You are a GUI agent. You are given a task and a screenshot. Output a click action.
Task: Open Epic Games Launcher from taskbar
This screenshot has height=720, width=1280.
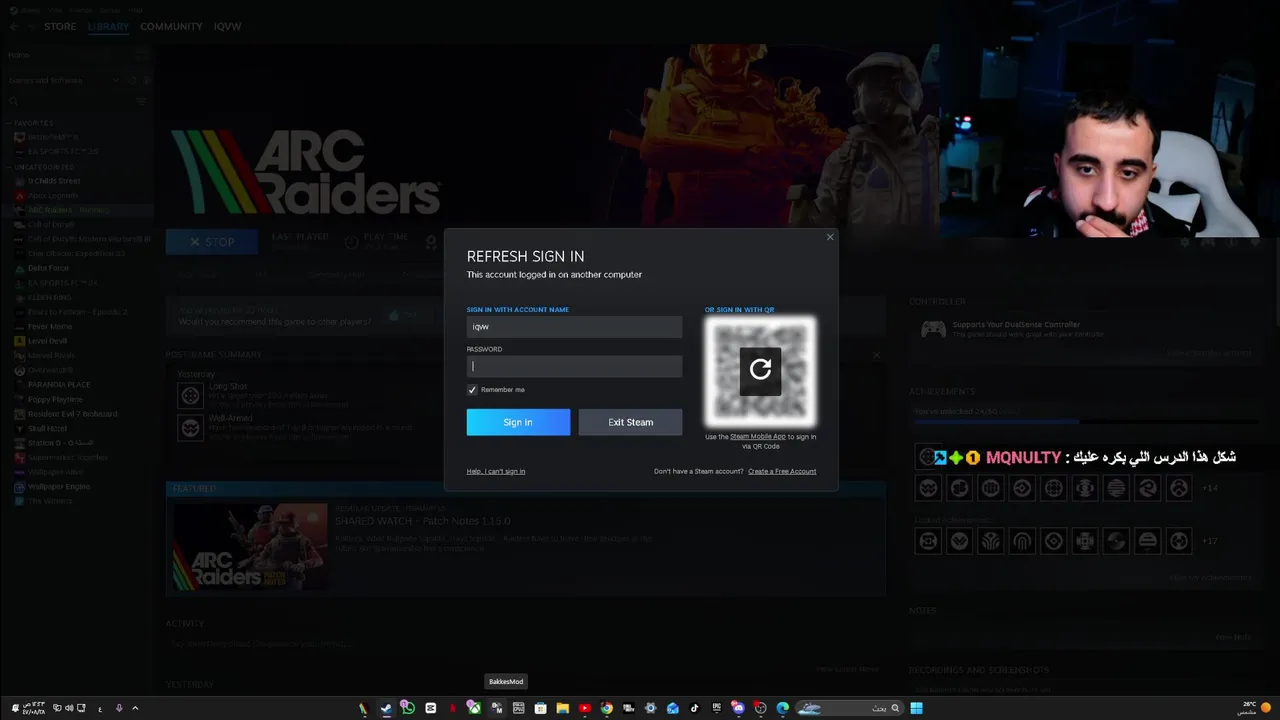[717, 708]
